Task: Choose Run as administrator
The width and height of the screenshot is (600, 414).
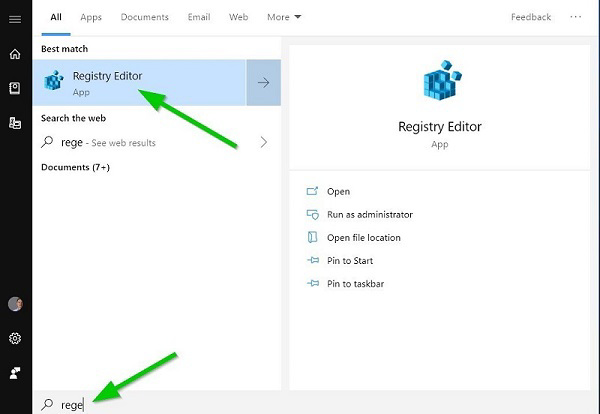Action: tap(369, 214)
